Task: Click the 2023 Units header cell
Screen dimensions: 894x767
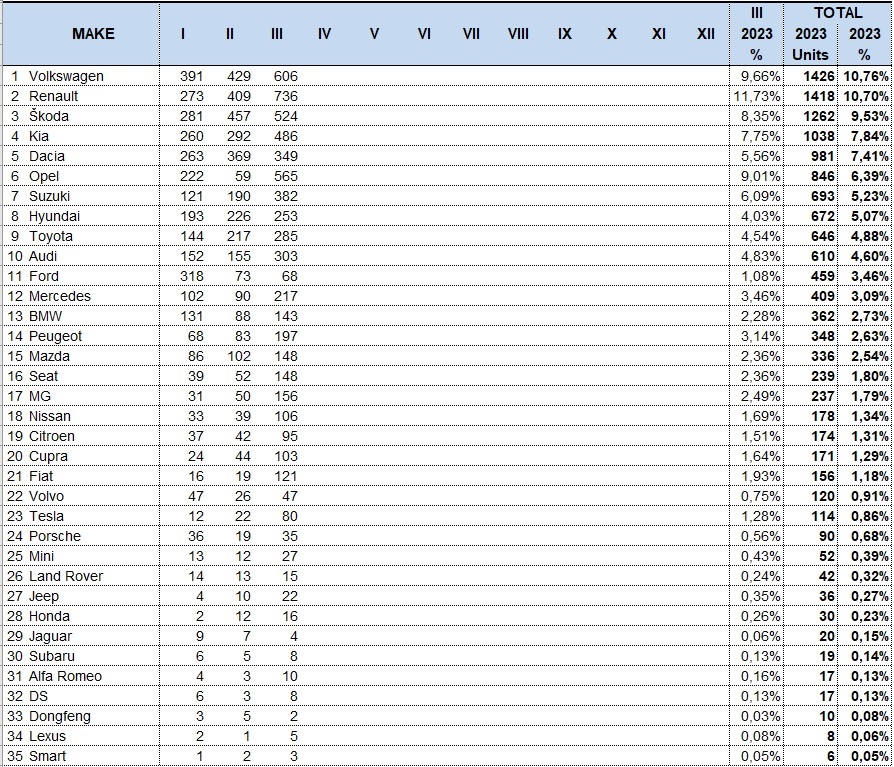Action: coord(810,44)
